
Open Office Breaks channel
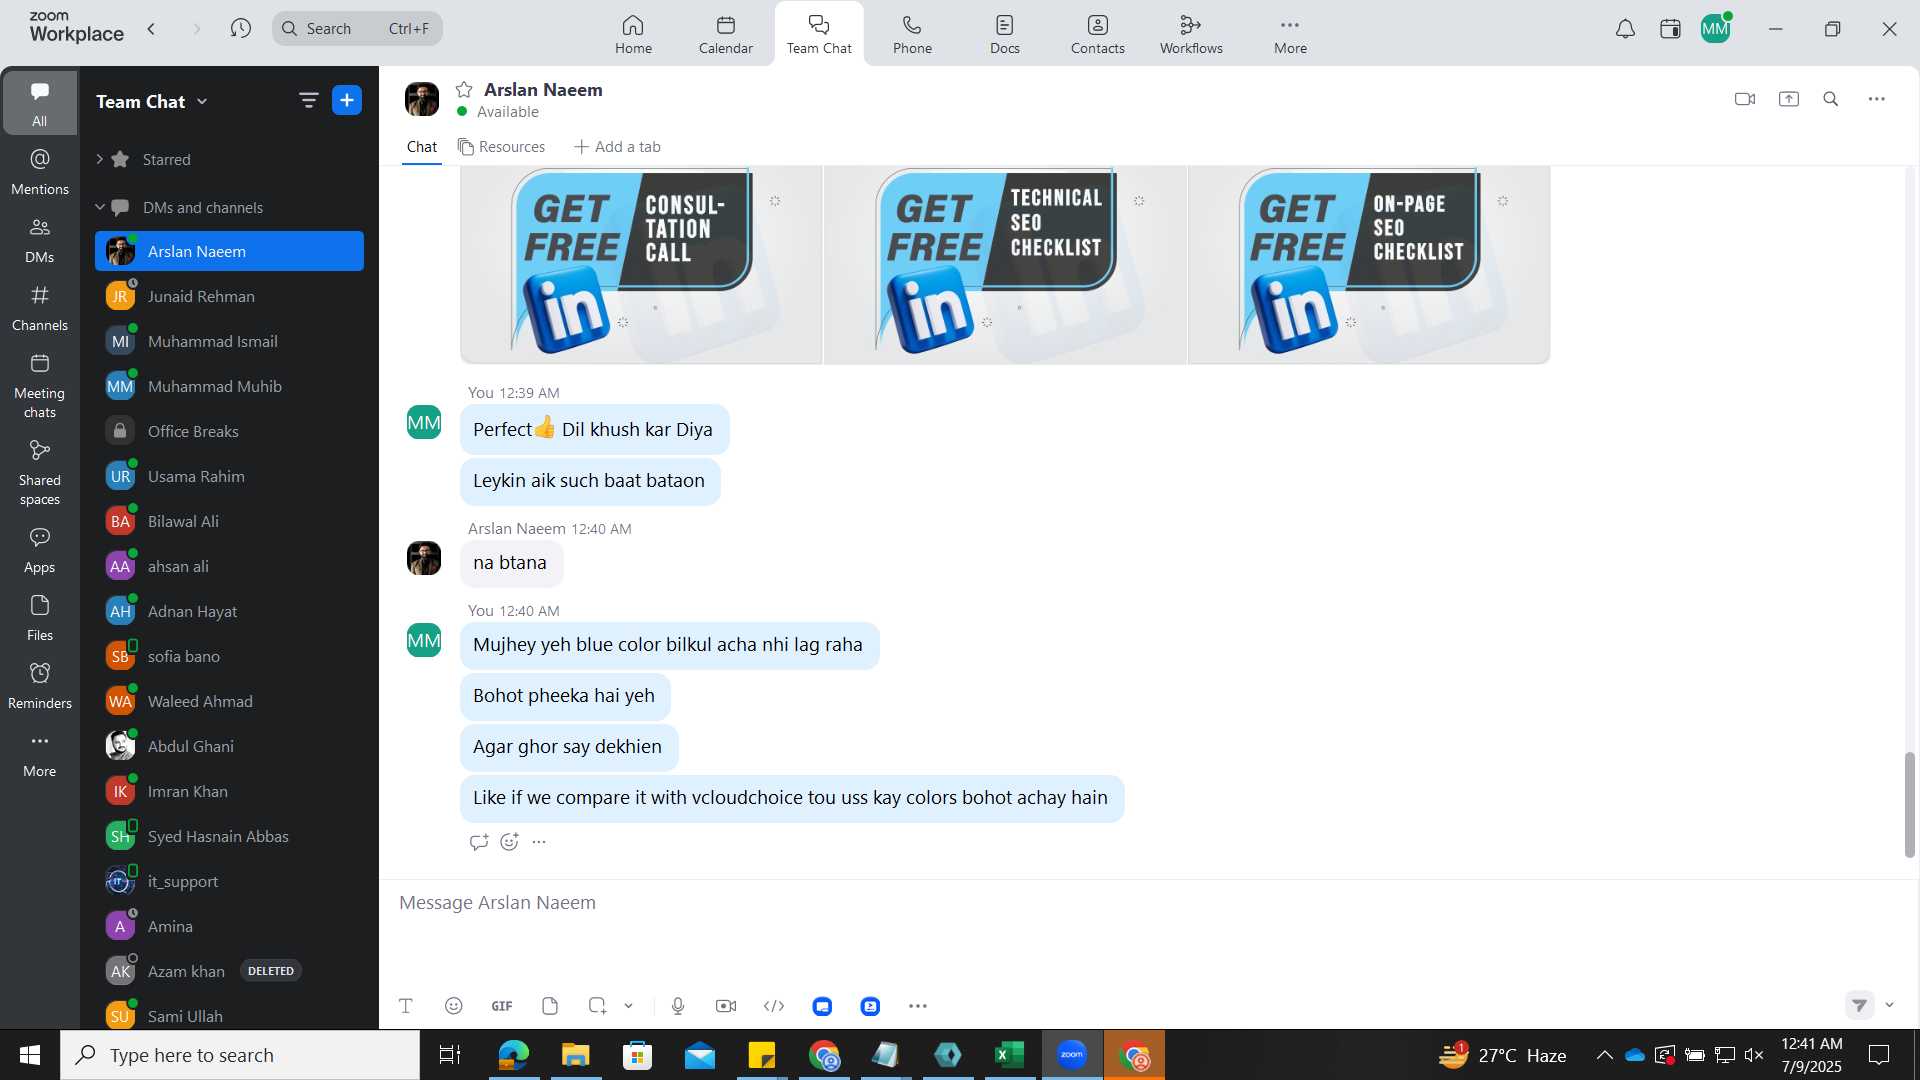pos(229,431)
